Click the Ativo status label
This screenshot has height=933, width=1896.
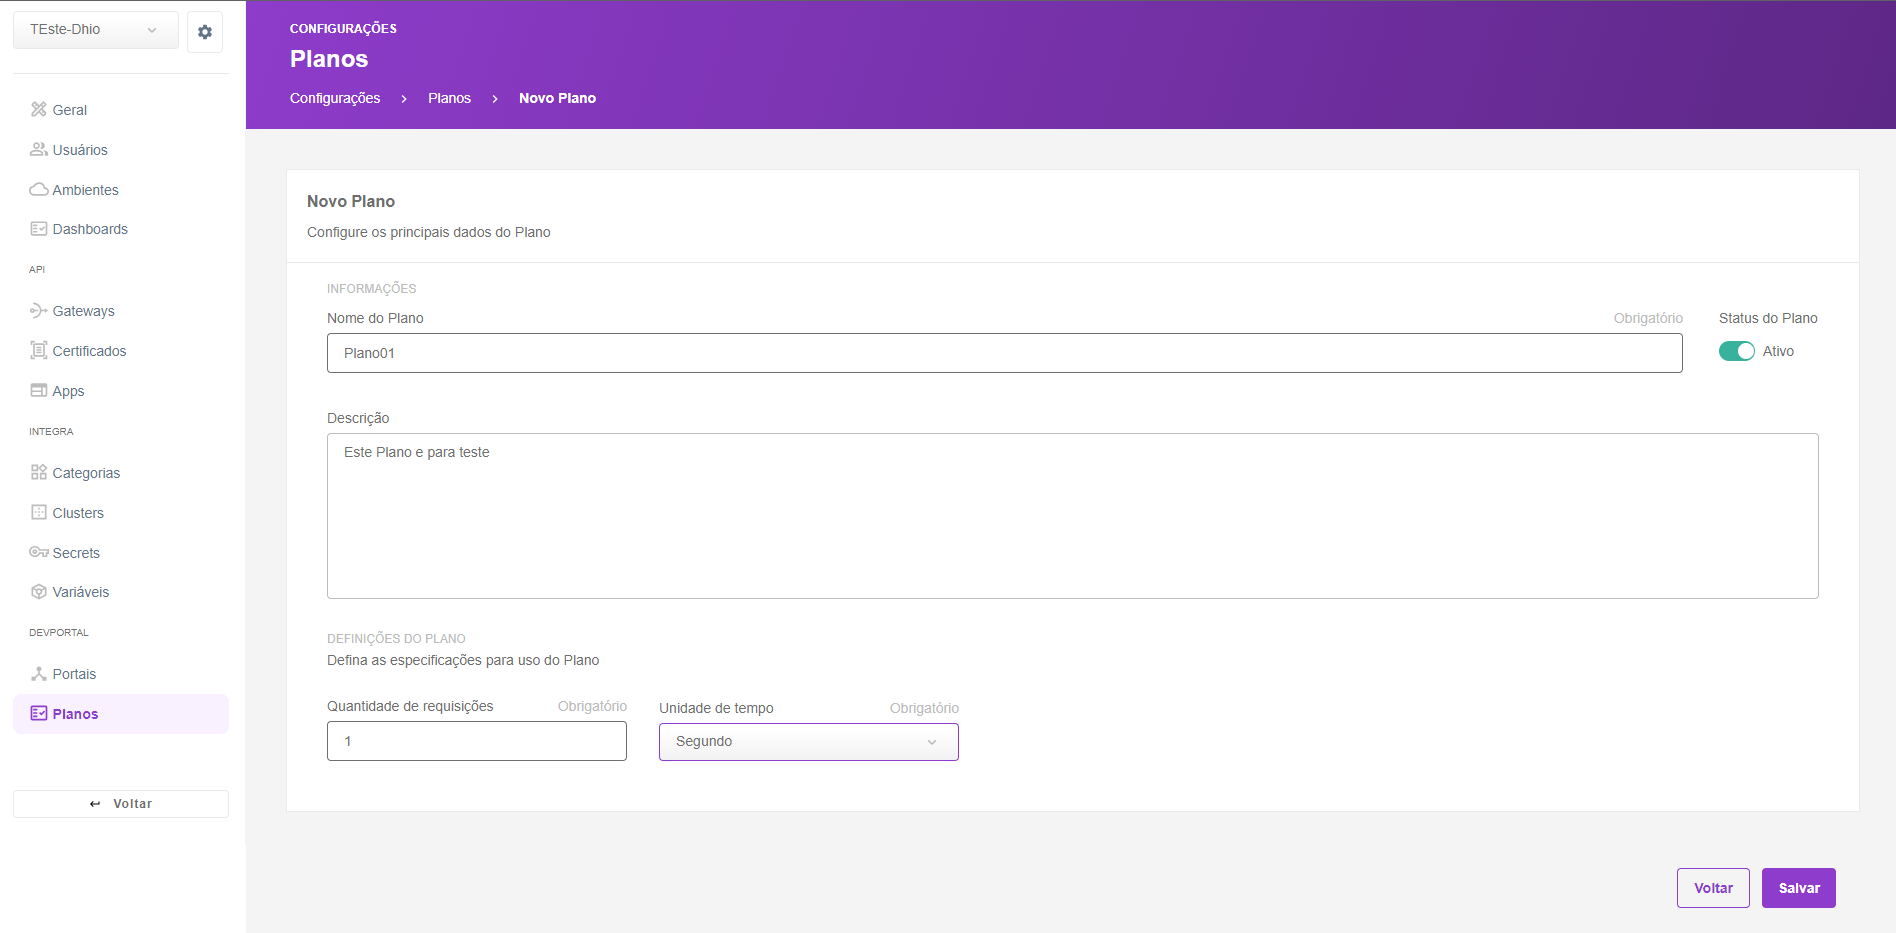point(1778,351)
